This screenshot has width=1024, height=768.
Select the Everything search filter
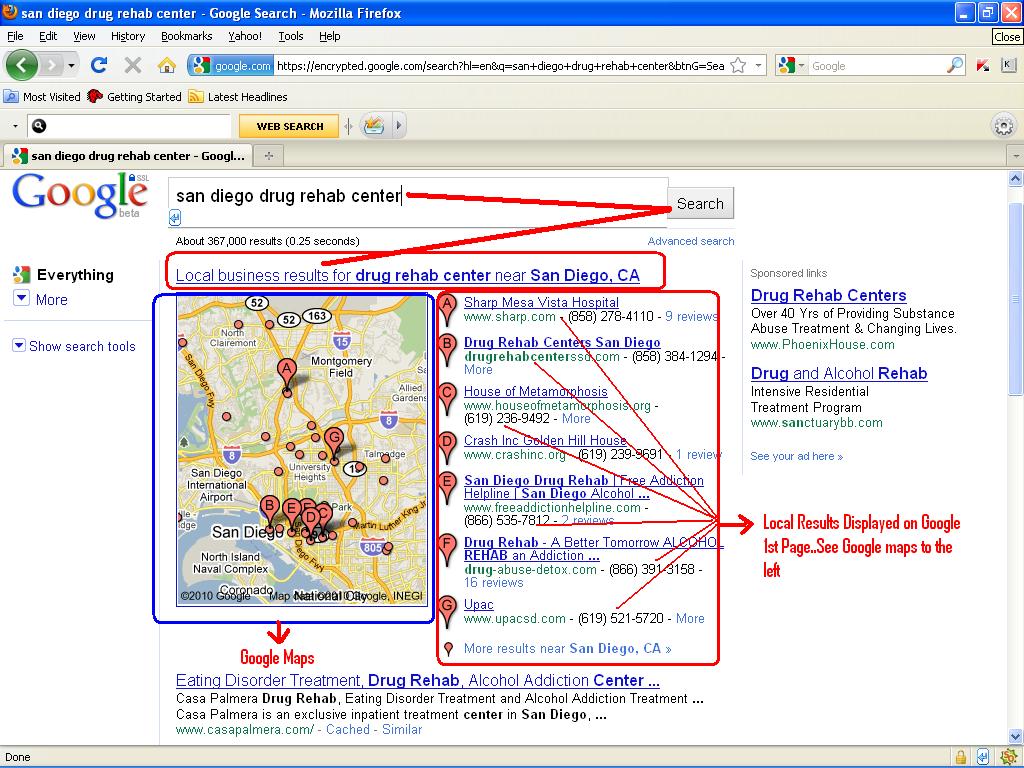(x=63, y=275)
